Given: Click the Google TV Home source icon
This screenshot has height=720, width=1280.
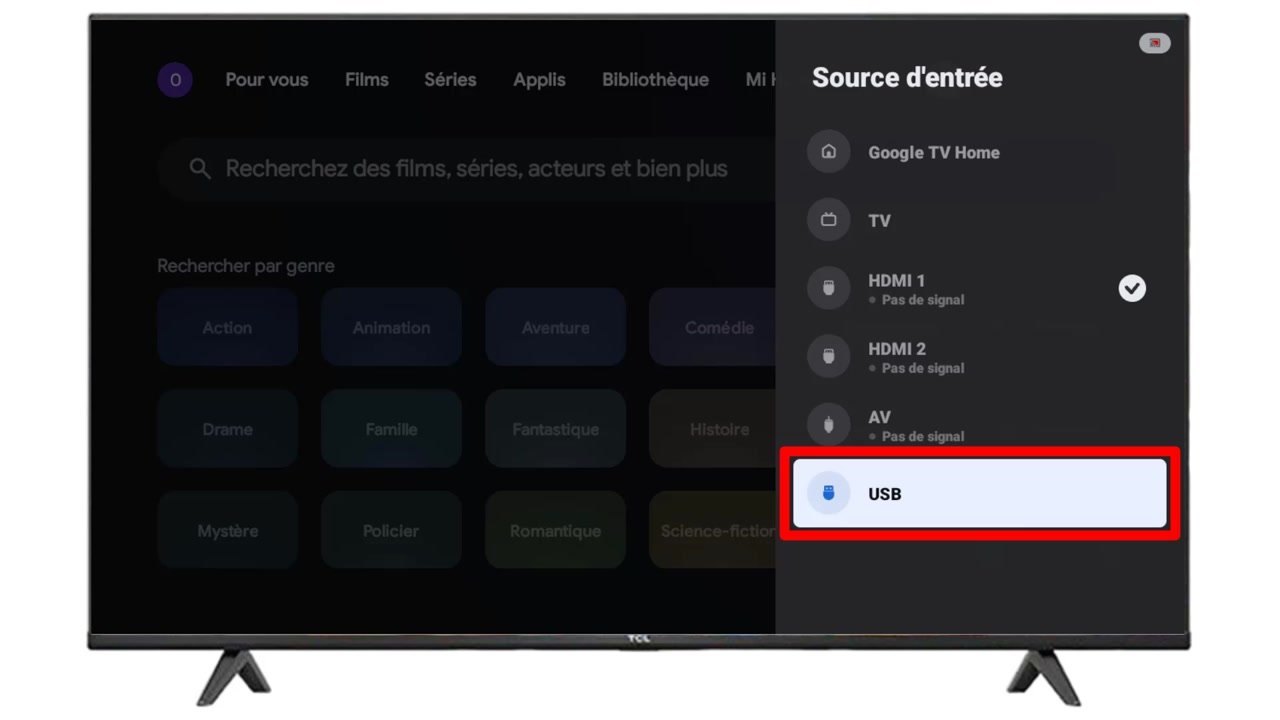Looking at the screenshot, I should coord(828,152).
